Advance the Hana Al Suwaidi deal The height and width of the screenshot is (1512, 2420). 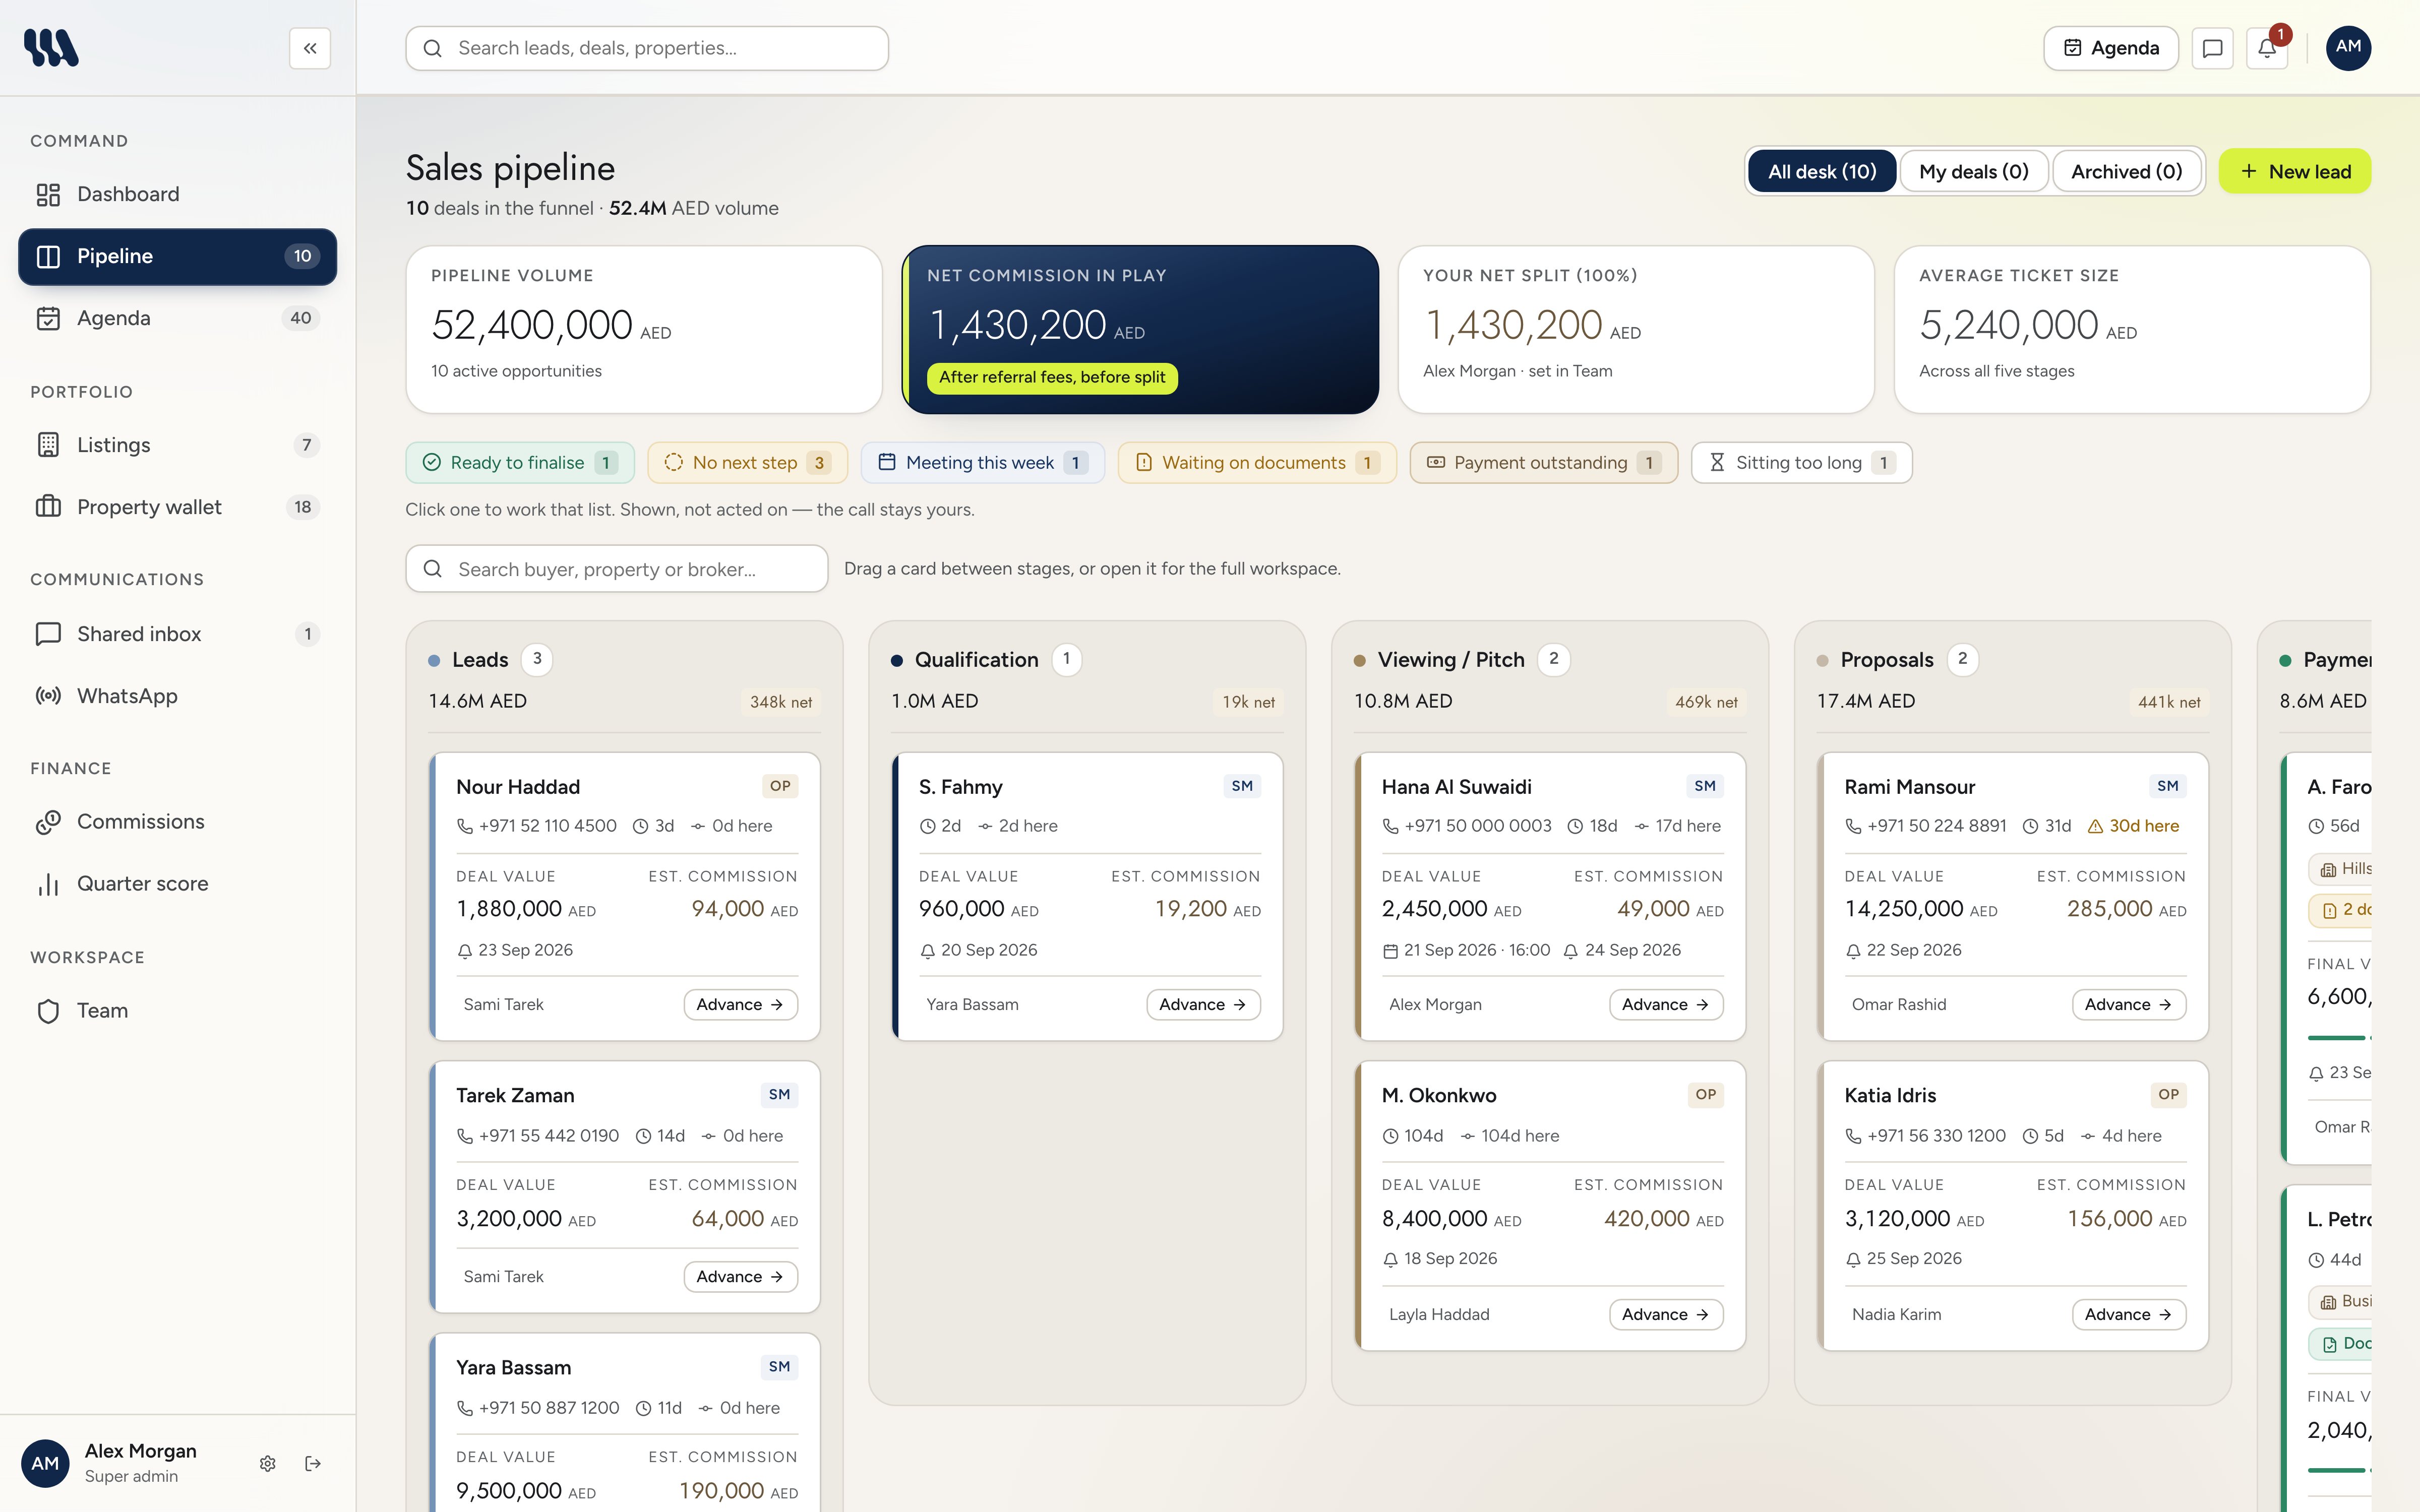[x=1666, y=1005]
